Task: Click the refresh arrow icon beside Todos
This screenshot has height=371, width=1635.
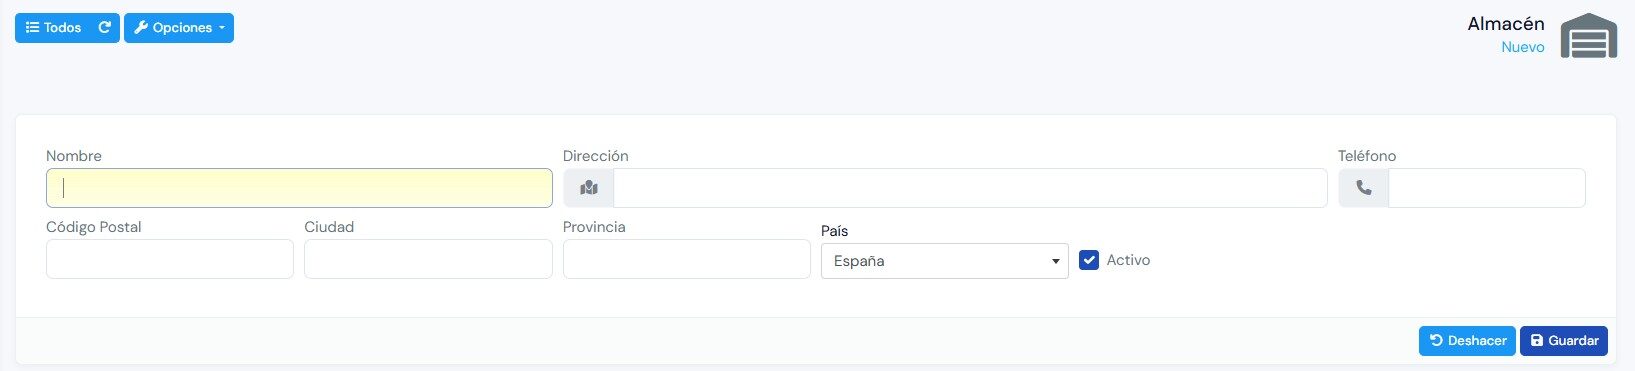Action: [104, 28]
